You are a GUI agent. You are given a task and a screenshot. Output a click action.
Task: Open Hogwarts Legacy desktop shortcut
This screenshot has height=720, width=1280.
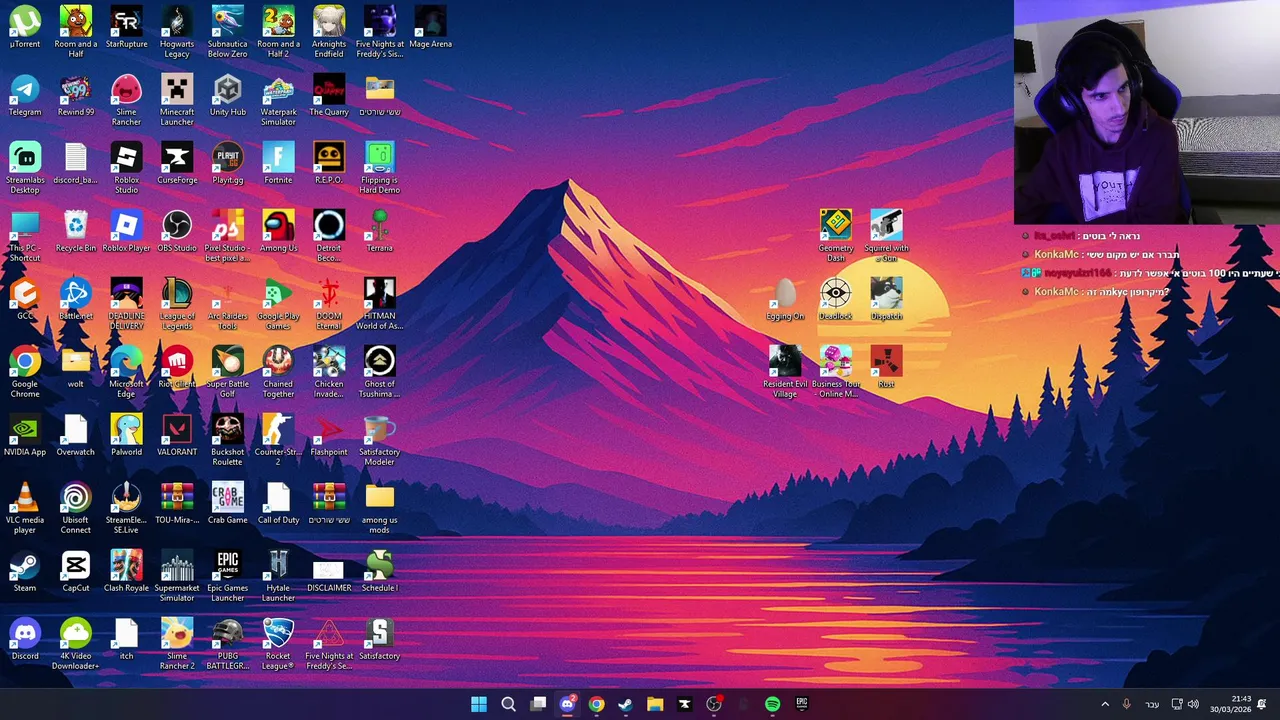coord(177,32)
